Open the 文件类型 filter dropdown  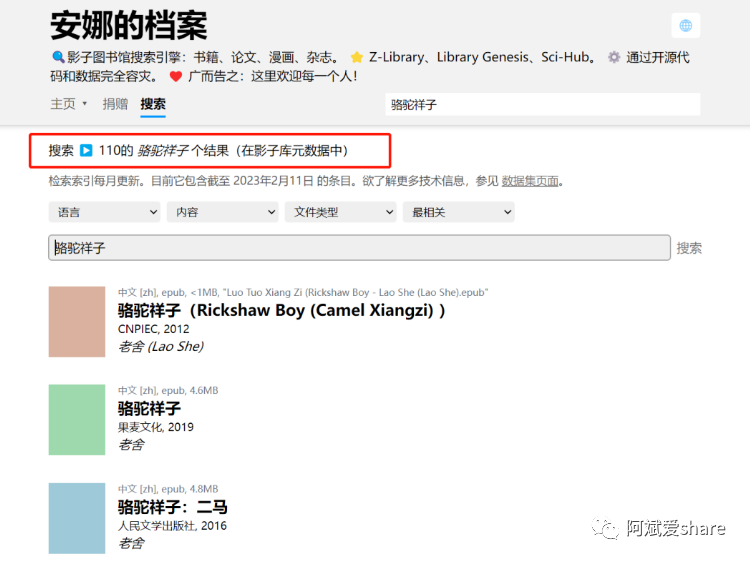(341, 212)
